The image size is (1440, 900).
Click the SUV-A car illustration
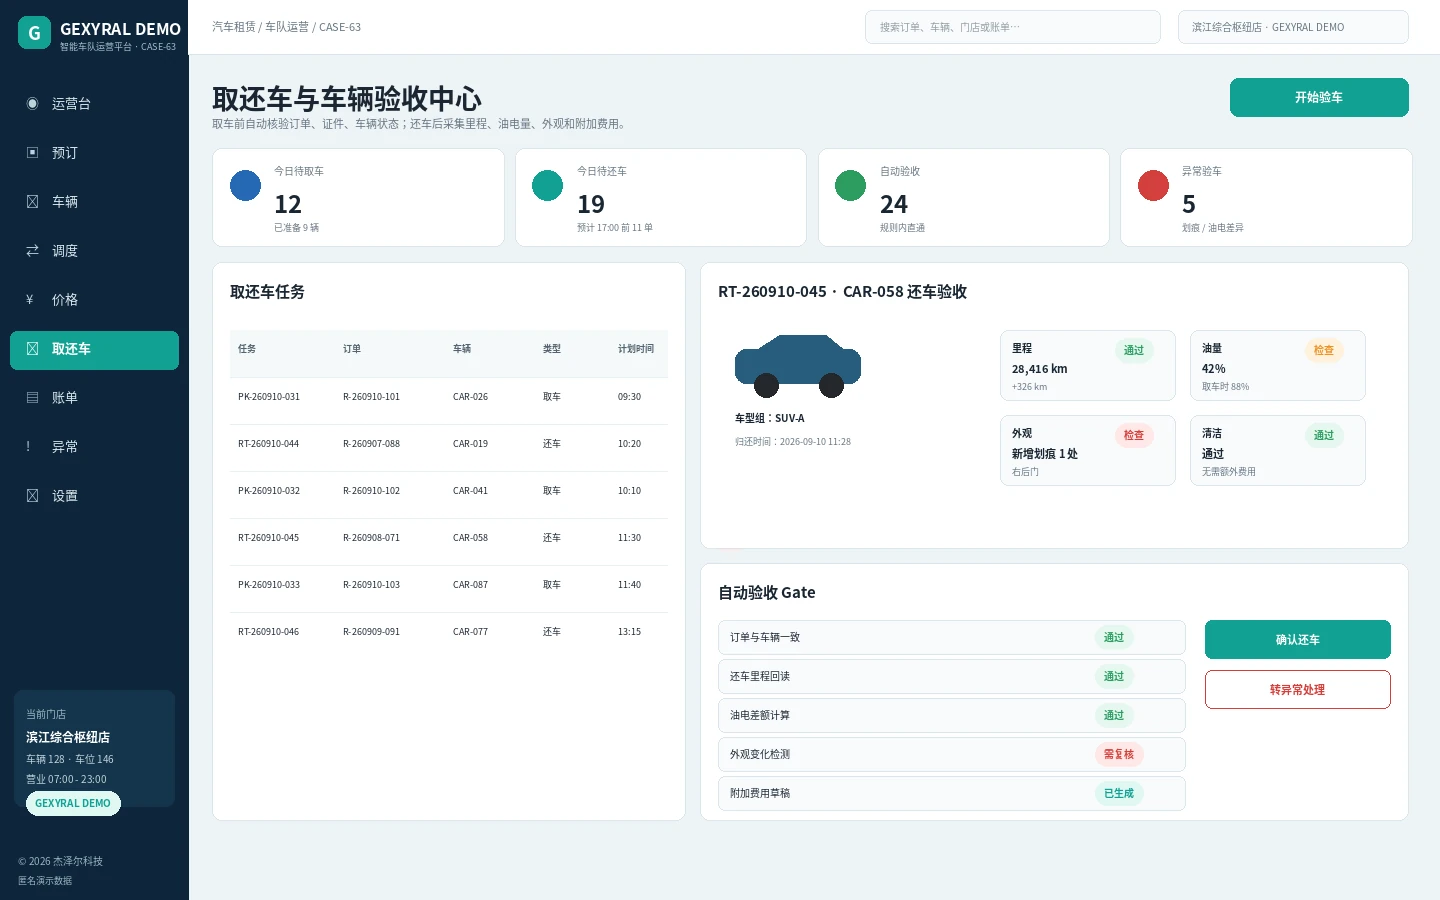798,366
